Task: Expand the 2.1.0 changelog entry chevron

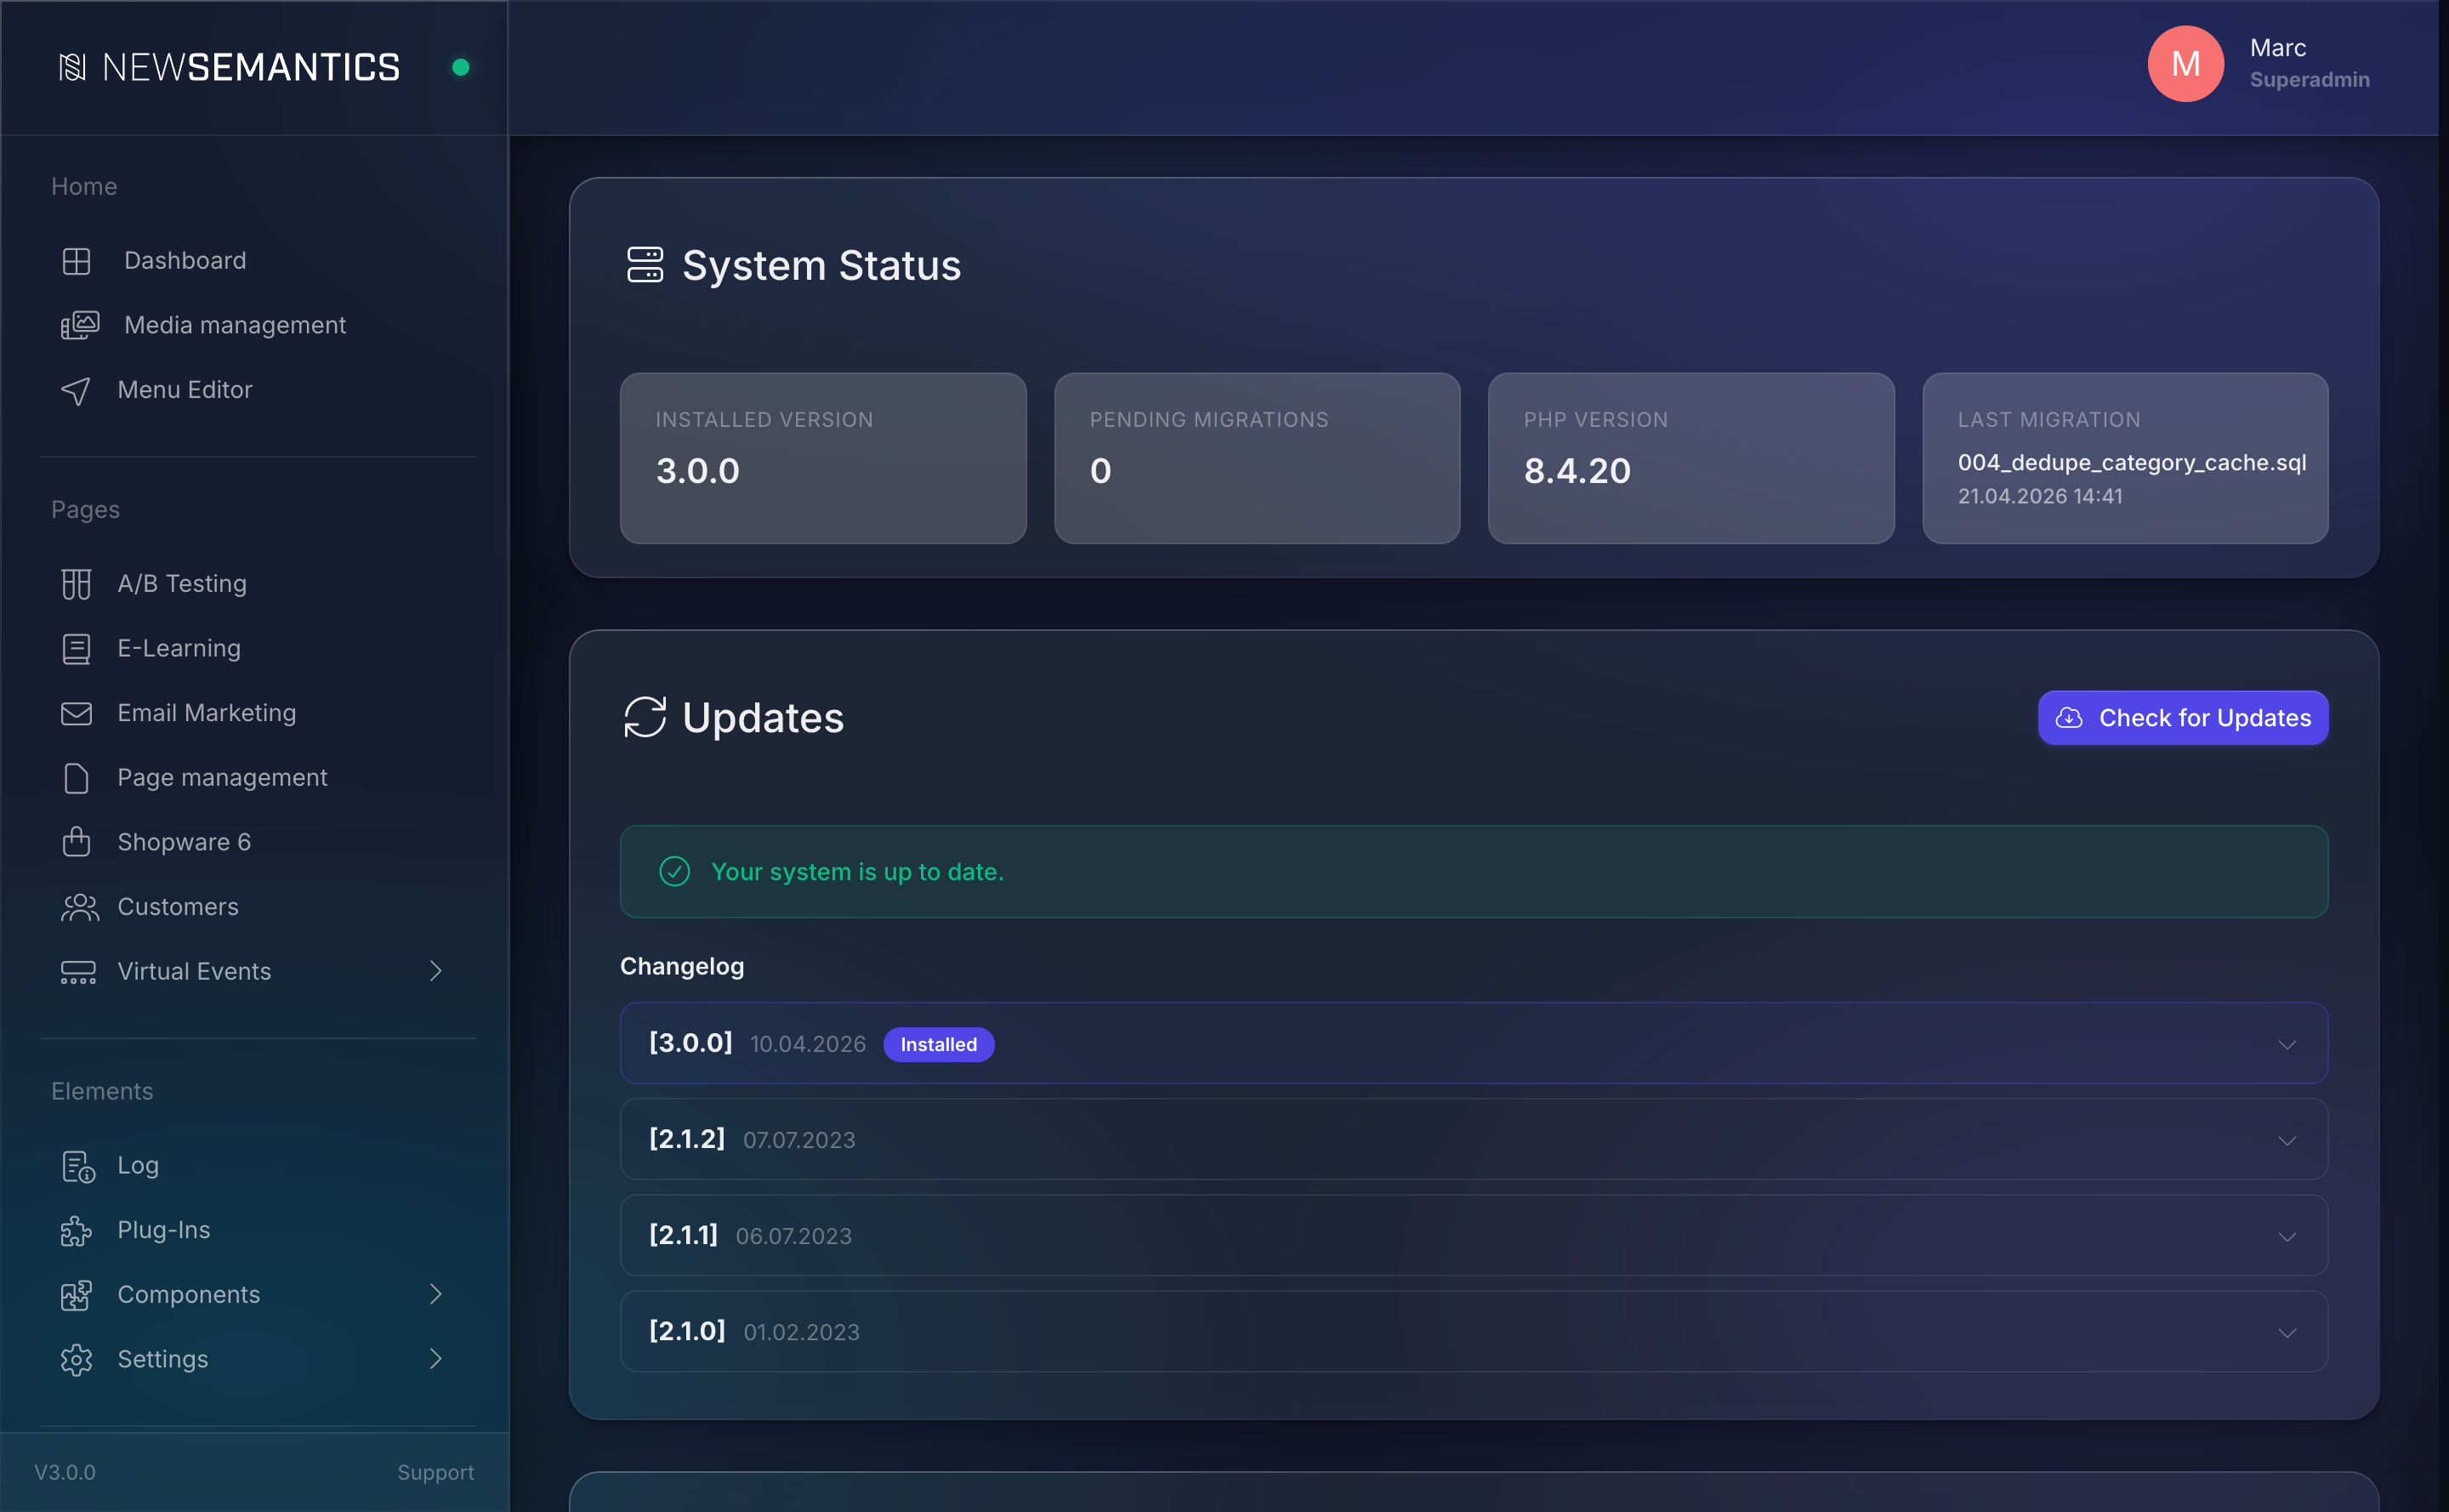Action: click(2287, 1333)
